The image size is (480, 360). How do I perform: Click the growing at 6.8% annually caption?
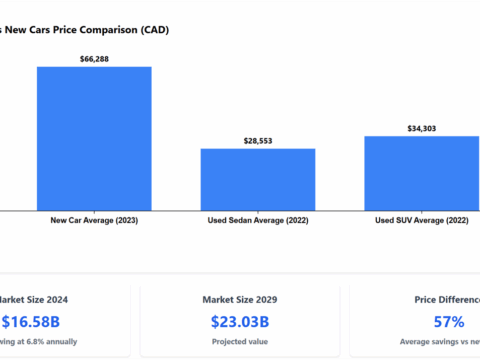pyautogui.click(x=38, y=342)
